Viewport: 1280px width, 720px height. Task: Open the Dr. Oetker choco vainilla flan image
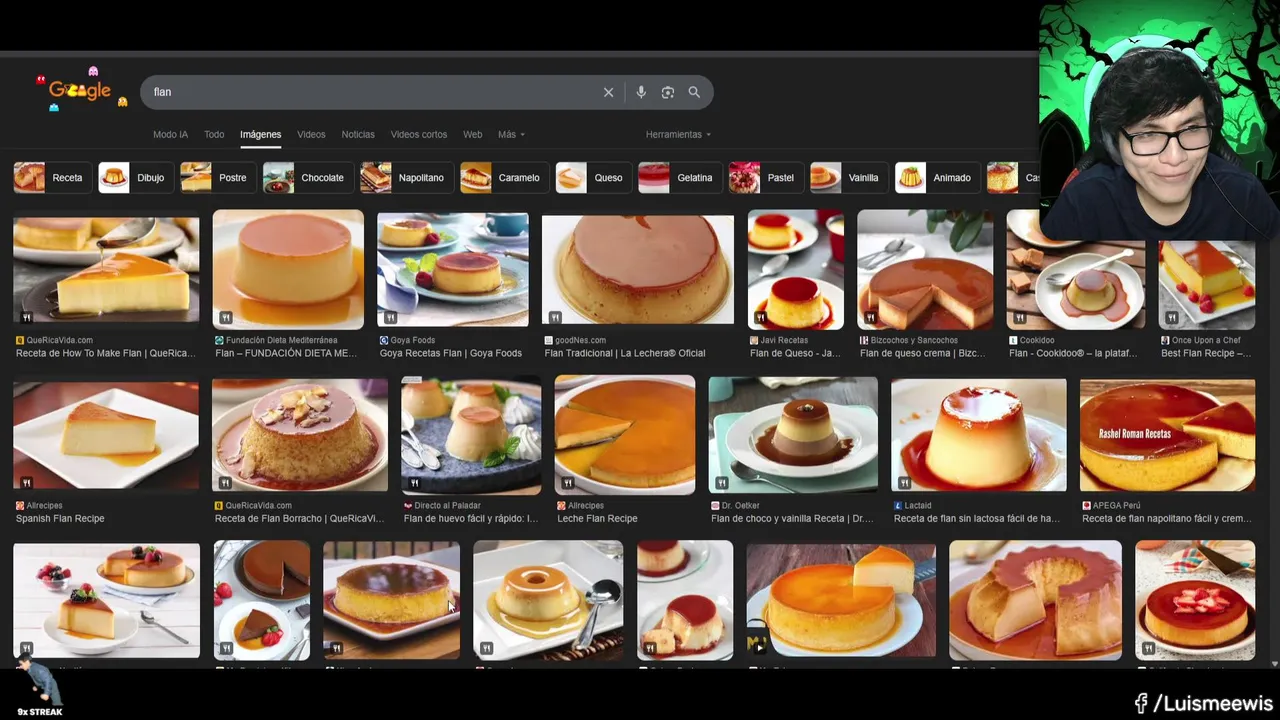[793, 435]
